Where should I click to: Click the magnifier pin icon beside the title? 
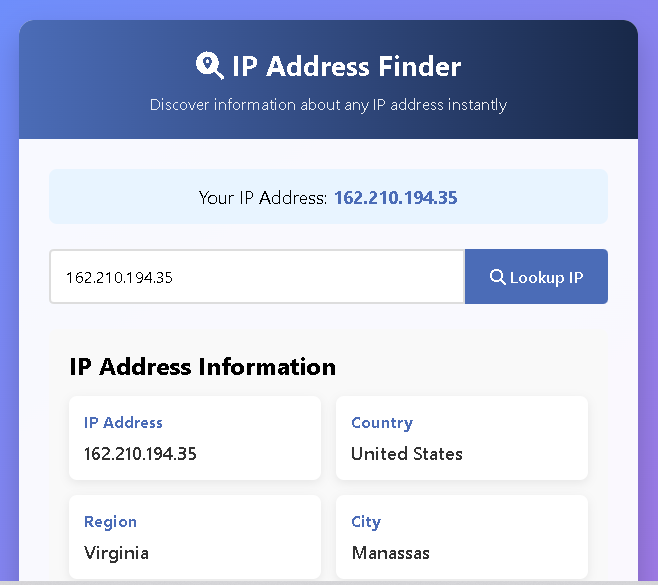tap(209, 66)
